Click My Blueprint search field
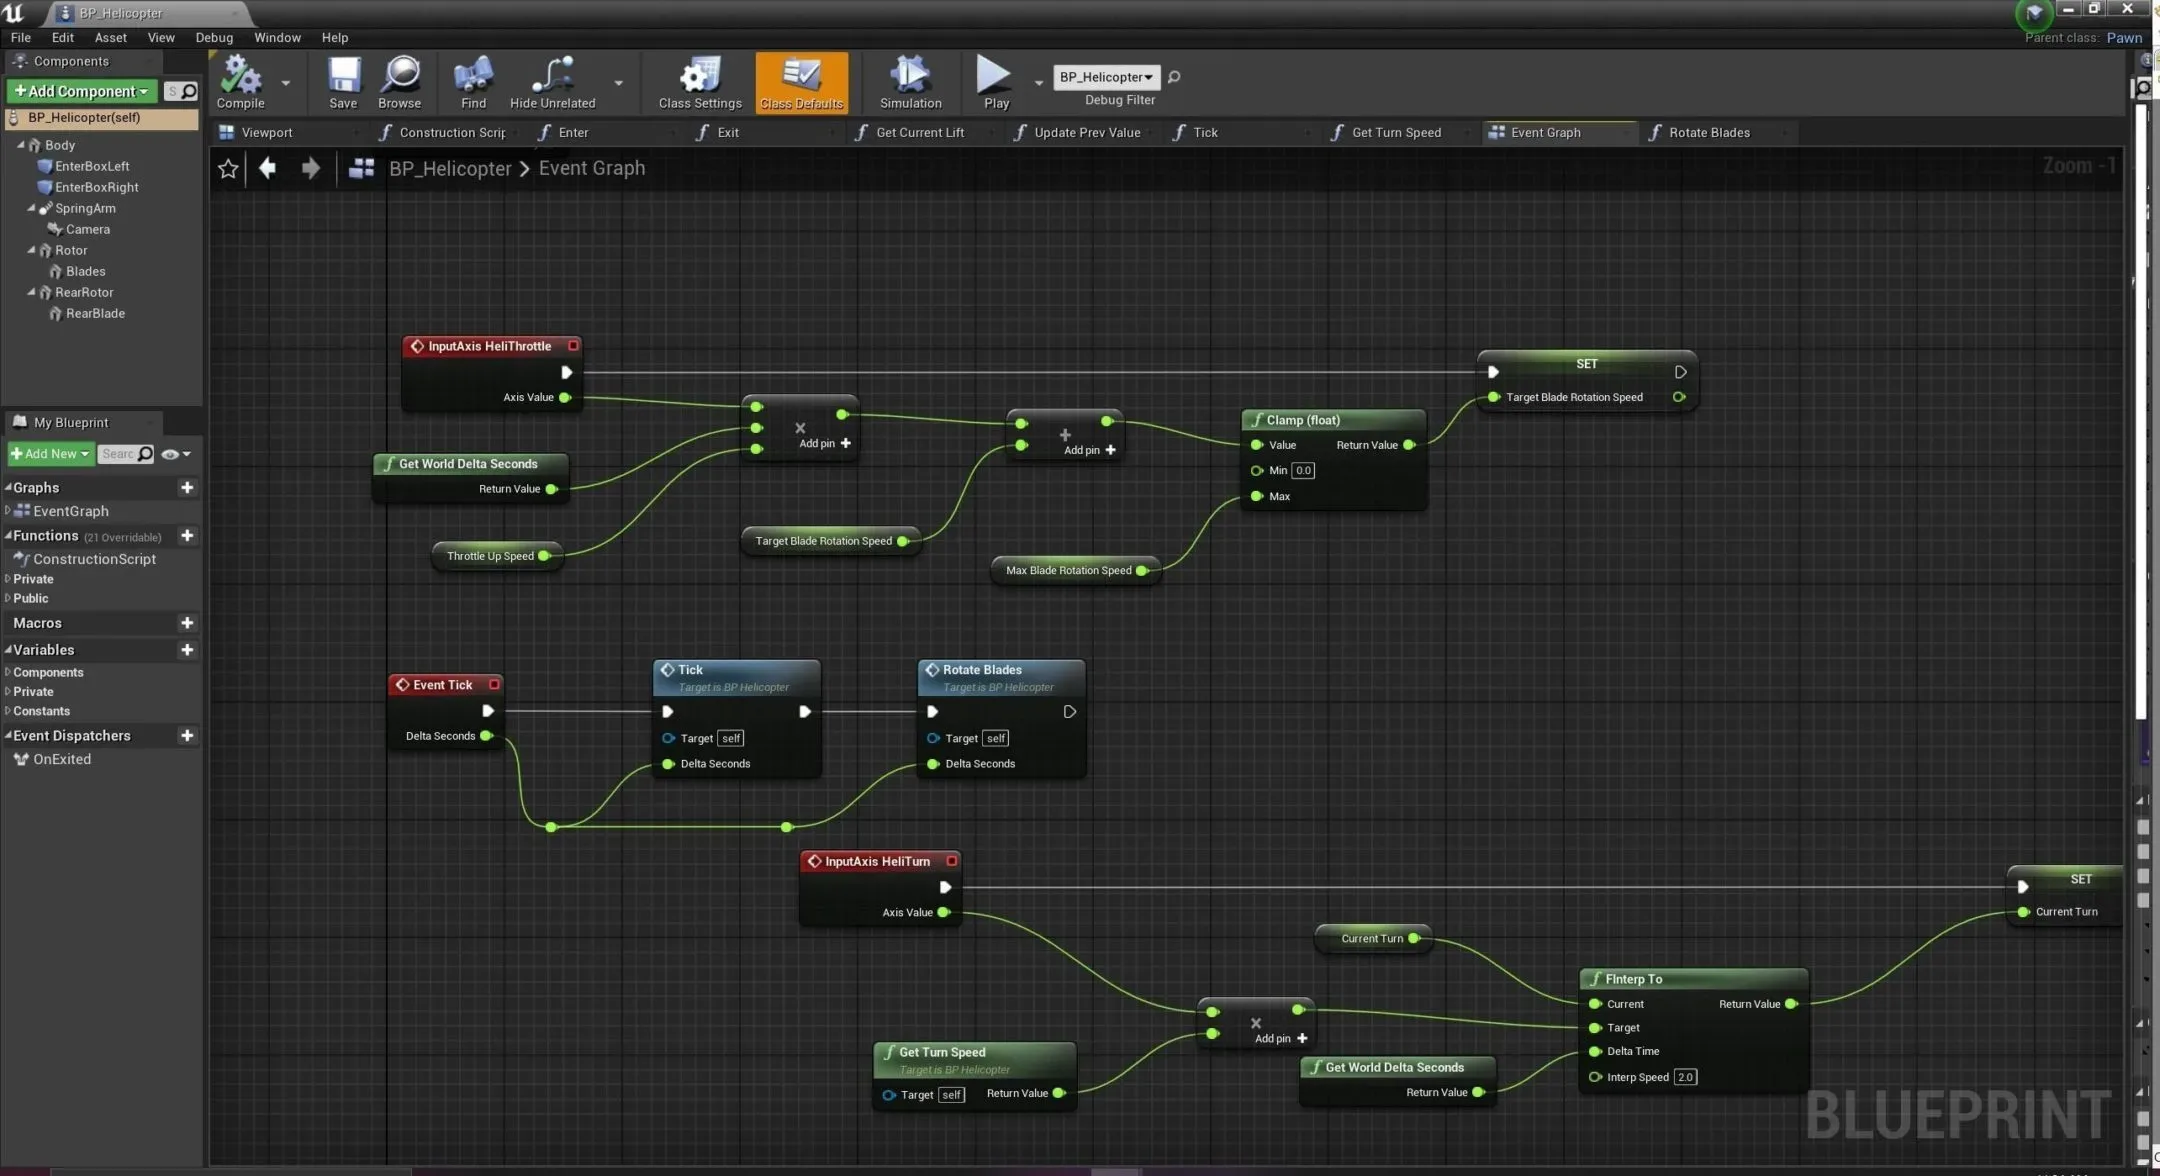The width and height of the screenshot is (2160, 1176). tap(117, 454)
